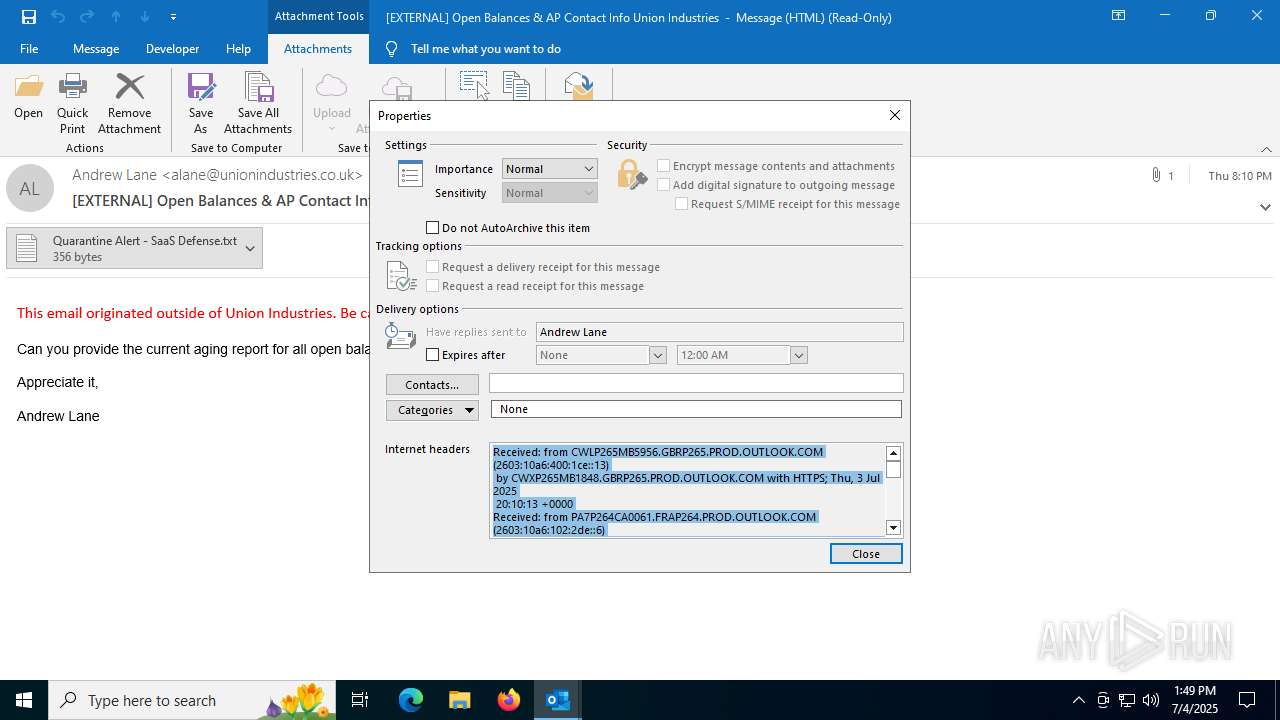Toggle the Expires after checkbox
The height and width of the screenshot is (720, 1280).
[x=433, y=355]
